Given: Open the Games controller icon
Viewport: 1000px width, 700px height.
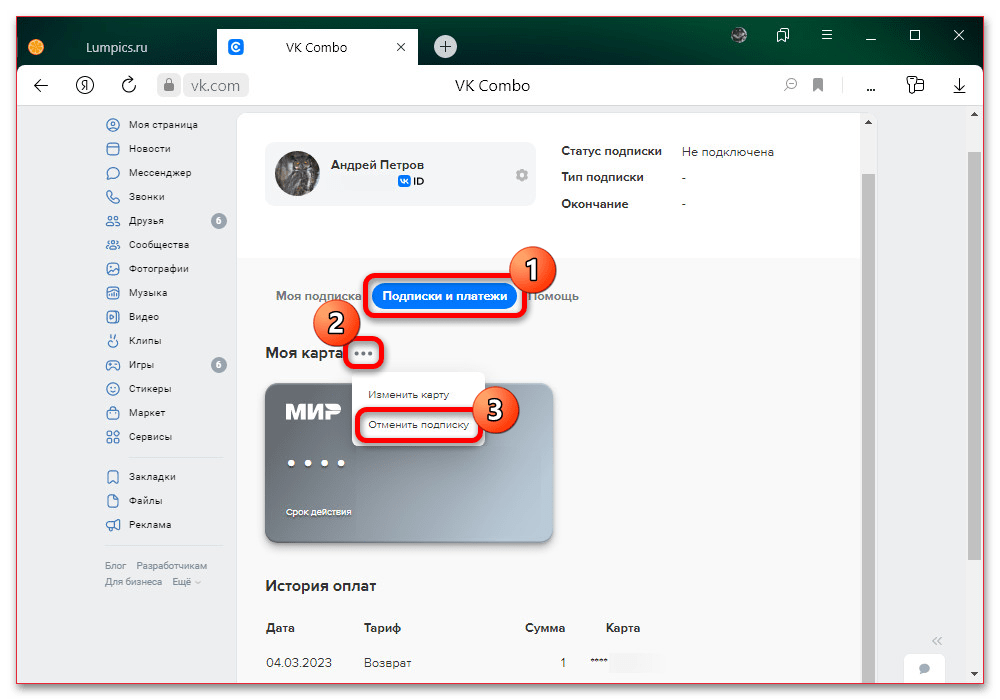Looking at the screenshot, I should click(113, 365).
